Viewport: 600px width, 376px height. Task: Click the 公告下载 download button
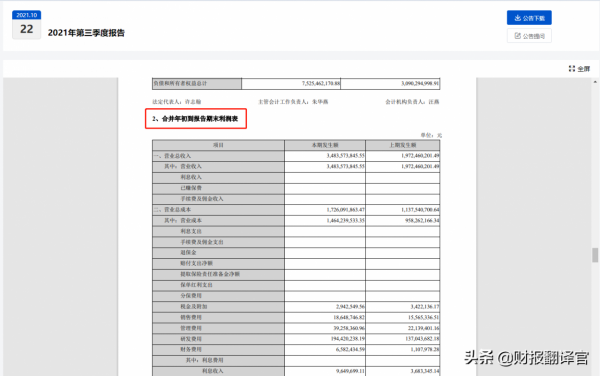[529, 18]
